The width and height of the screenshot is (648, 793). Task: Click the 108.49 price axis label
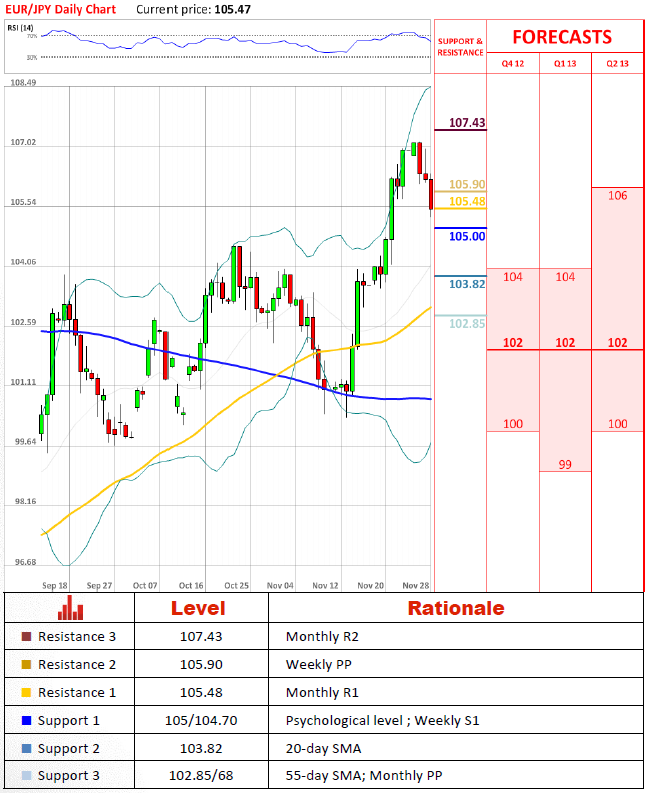pyautogui.click(x=23, y=82)
